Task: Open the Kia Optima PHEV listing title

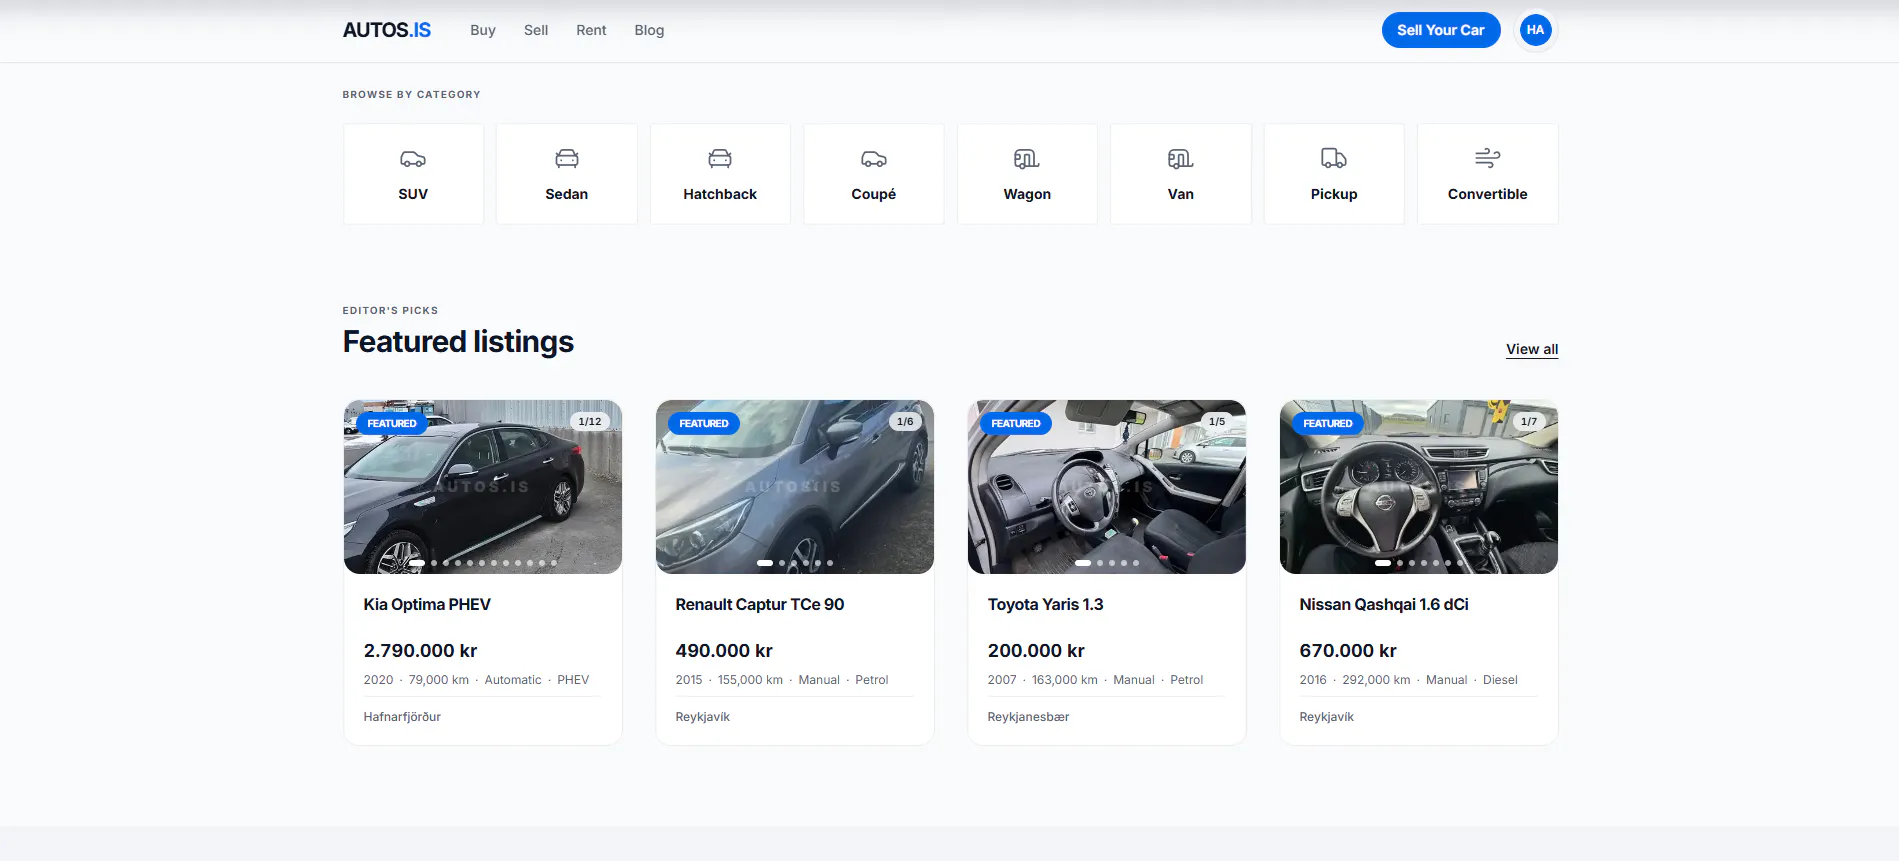Action: 427,604
